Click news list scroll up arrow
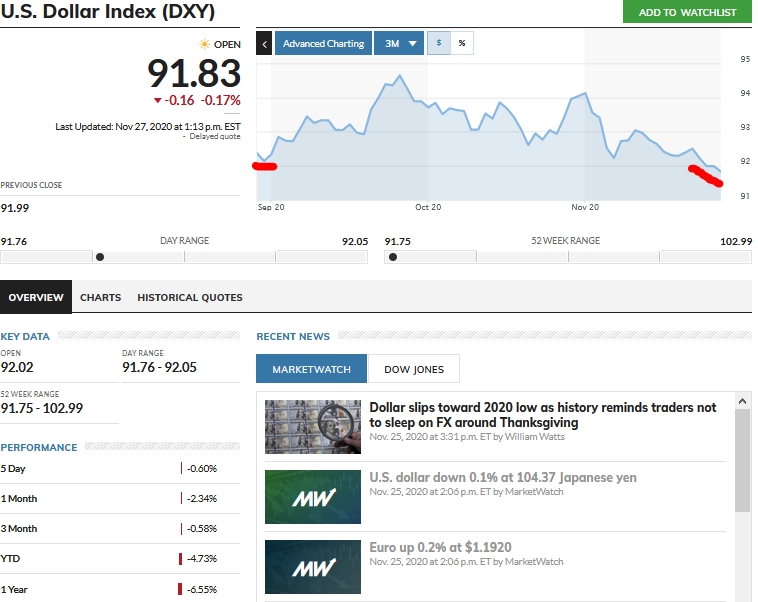This screenshot has height=602, width=758. (x=742, y=401)
